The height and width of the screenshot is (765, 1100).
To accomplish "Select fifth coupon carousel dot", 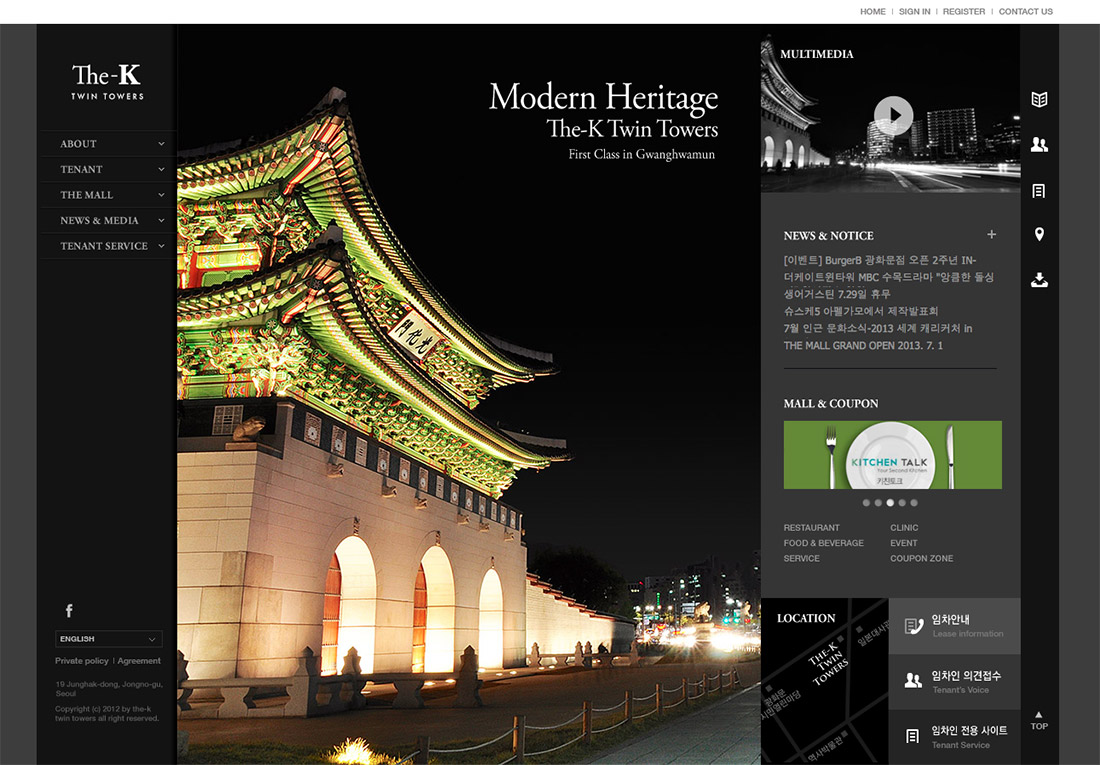I will coord(914,503).
